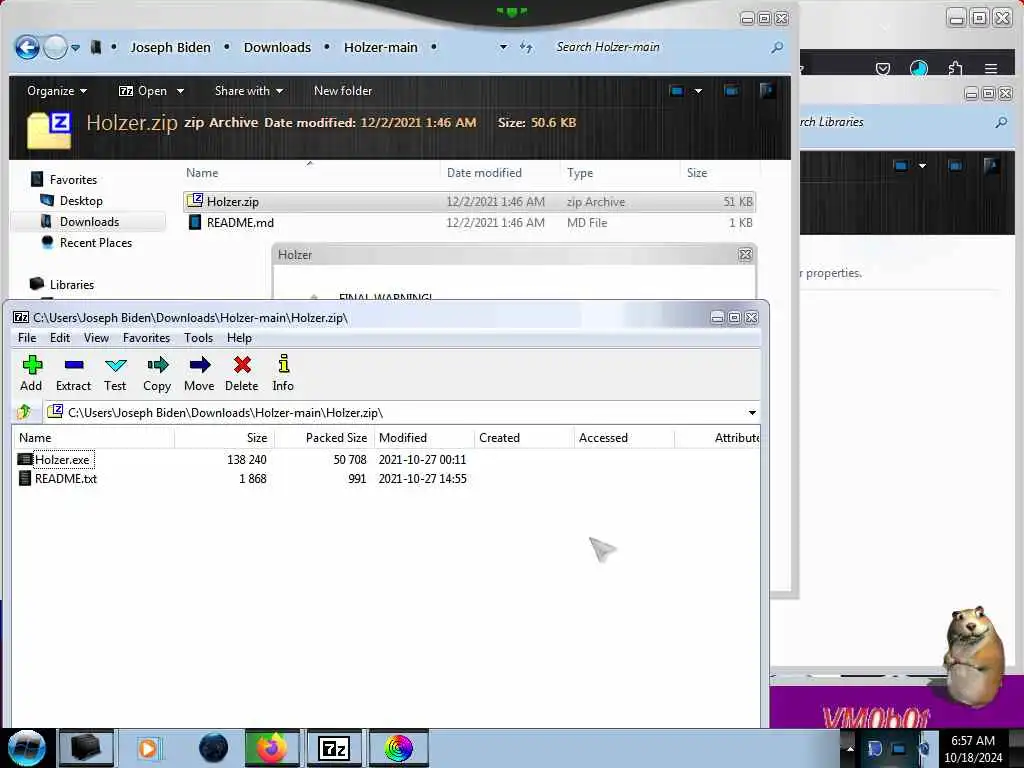Sort Explorer files by Date modified
1024x768 pixels.
(484, 173)
